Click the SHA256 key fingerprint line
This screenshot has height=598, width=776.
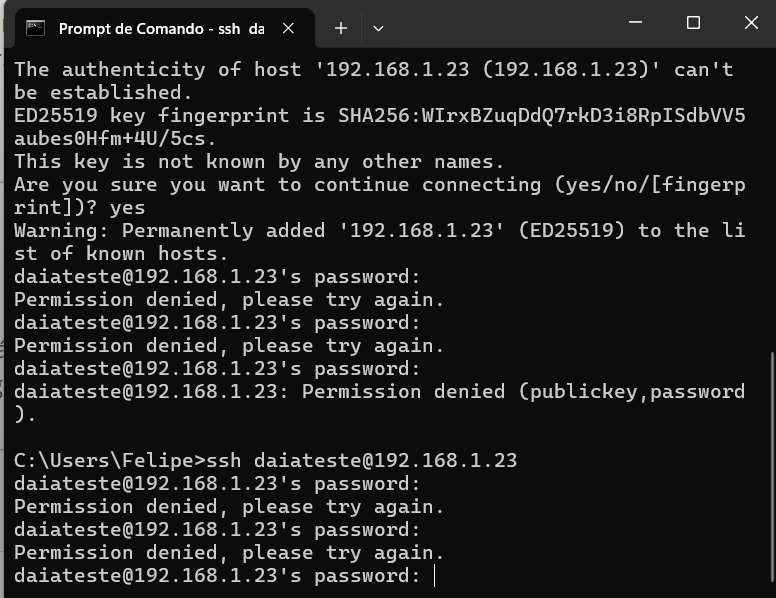coord(380,115)
